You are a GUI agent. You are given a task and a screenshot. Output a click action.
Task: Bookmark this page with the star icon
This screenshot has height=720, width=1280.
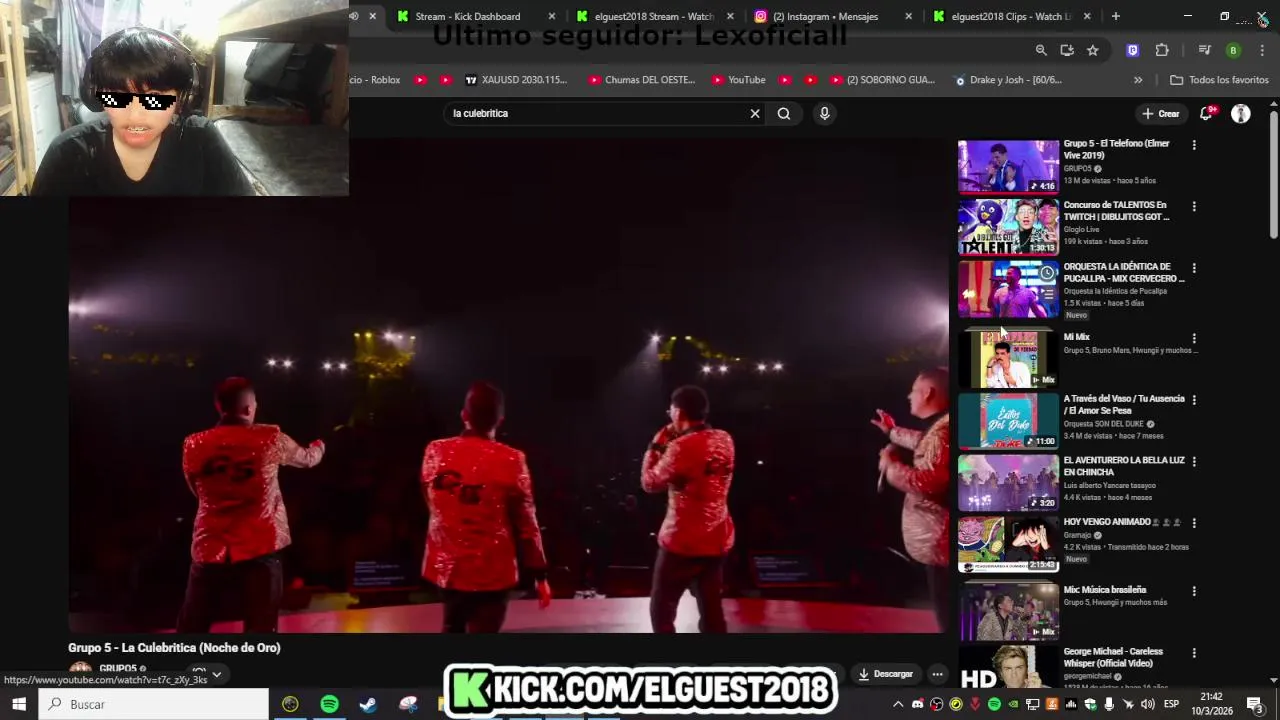(x=1093, y=50)
